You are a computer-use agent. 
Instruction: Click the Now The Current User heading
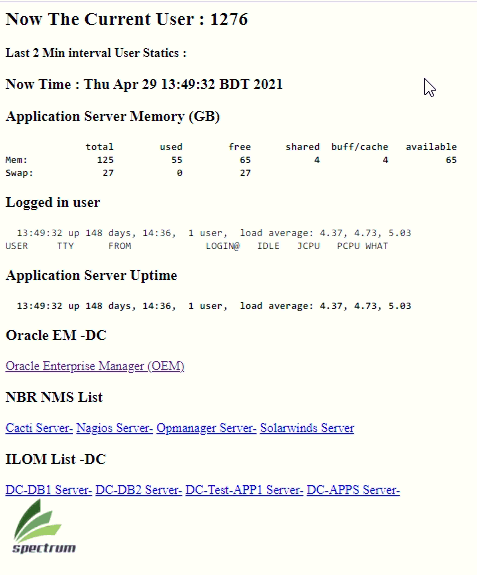click(127, 19)
